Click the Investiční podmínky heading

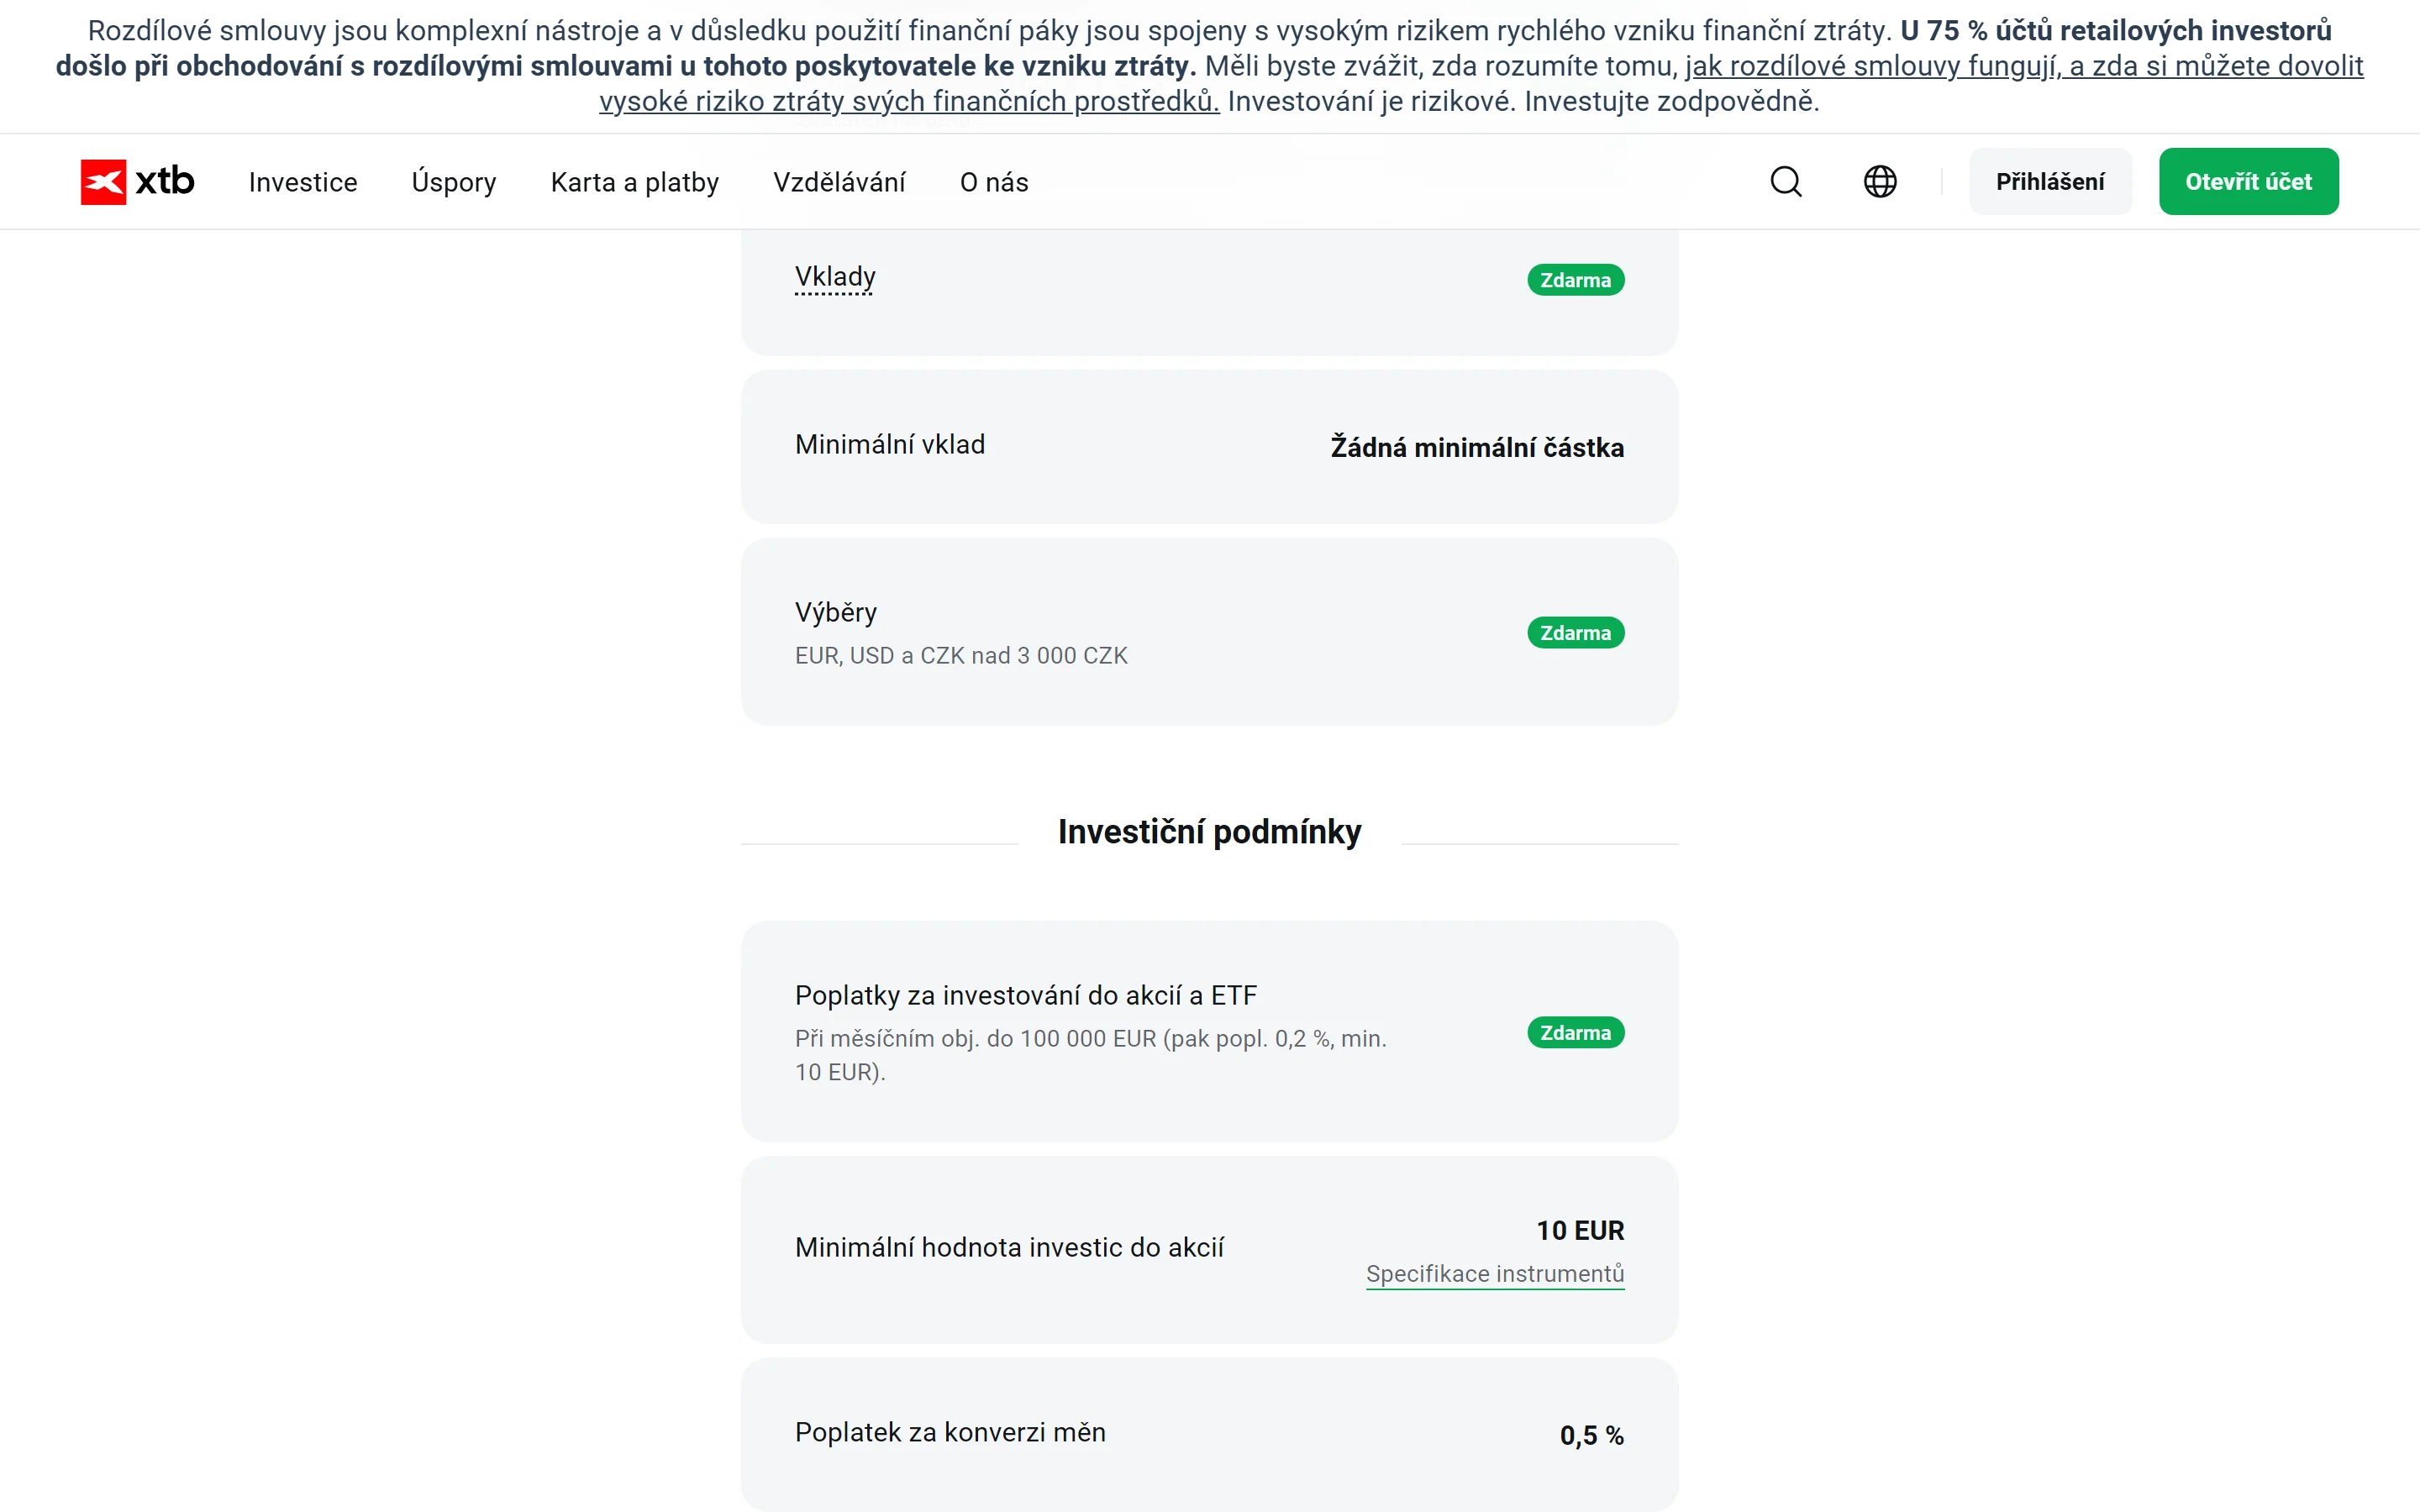coord(1209,830)
